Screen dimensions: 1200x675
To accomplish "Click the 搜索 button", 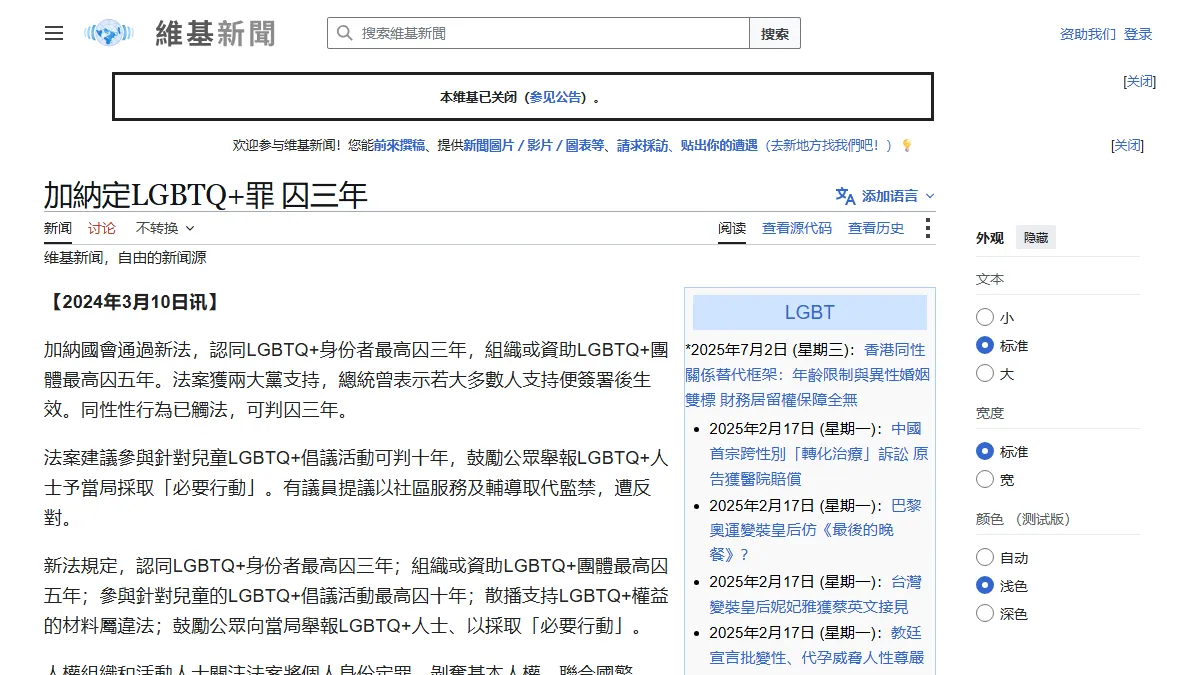I will point(775,33).
